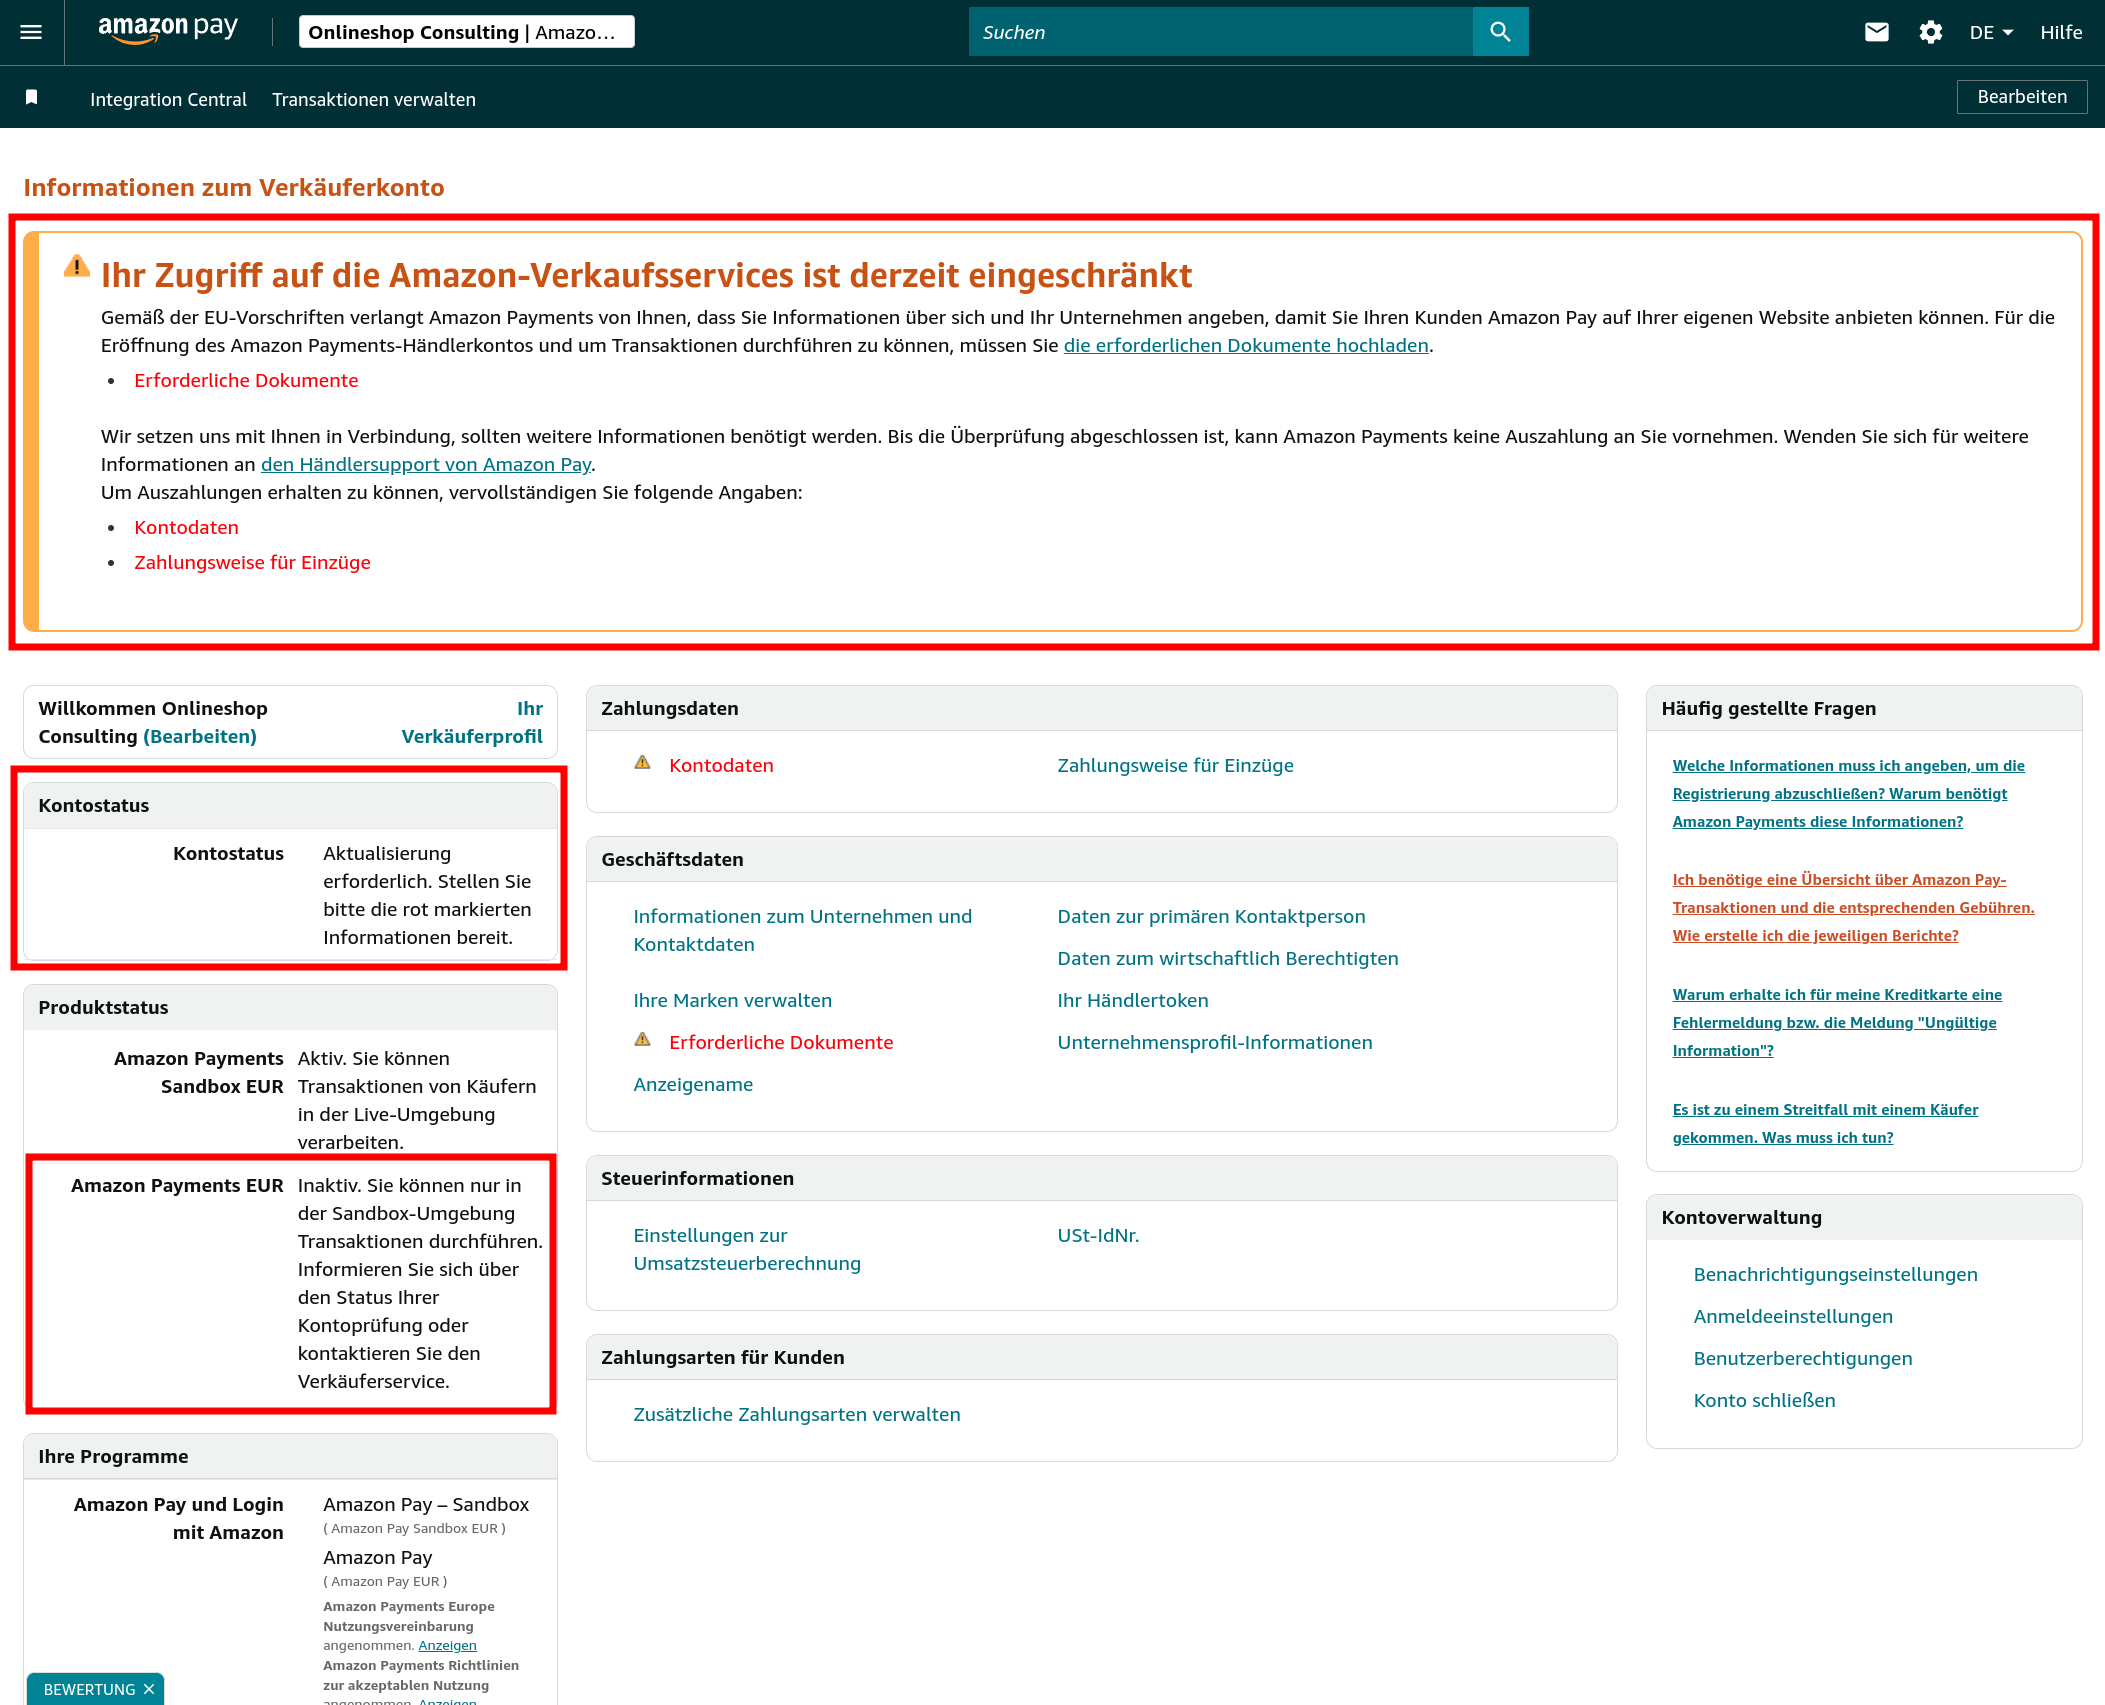Select the 'Amazon Payments Sandbox EUR' product label
The image size is (2105, 1705).
coord(198,1072)
